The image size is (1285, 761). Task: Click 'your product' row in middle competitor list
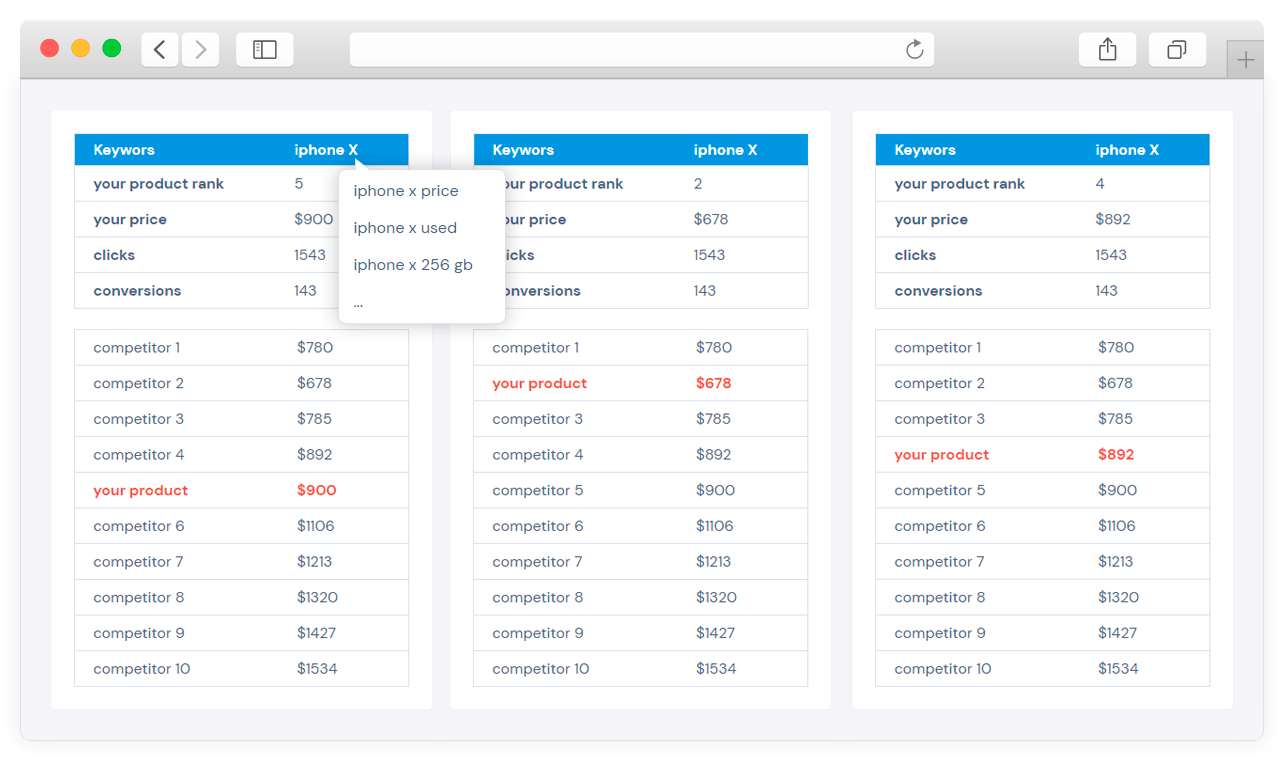click(x=640, y=383)
